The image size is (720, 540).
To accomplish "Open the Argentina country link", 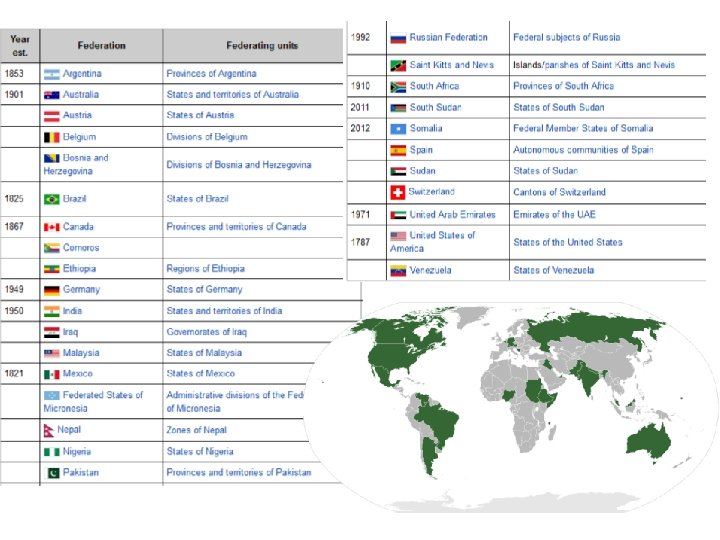I will pos(82,73).
